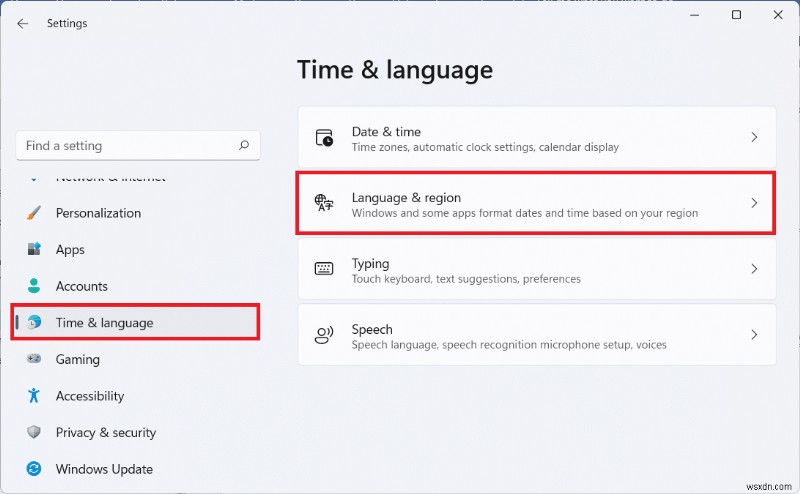Click the Time & language page heading
Screen dimensions: 800x494
coord(395,70)
